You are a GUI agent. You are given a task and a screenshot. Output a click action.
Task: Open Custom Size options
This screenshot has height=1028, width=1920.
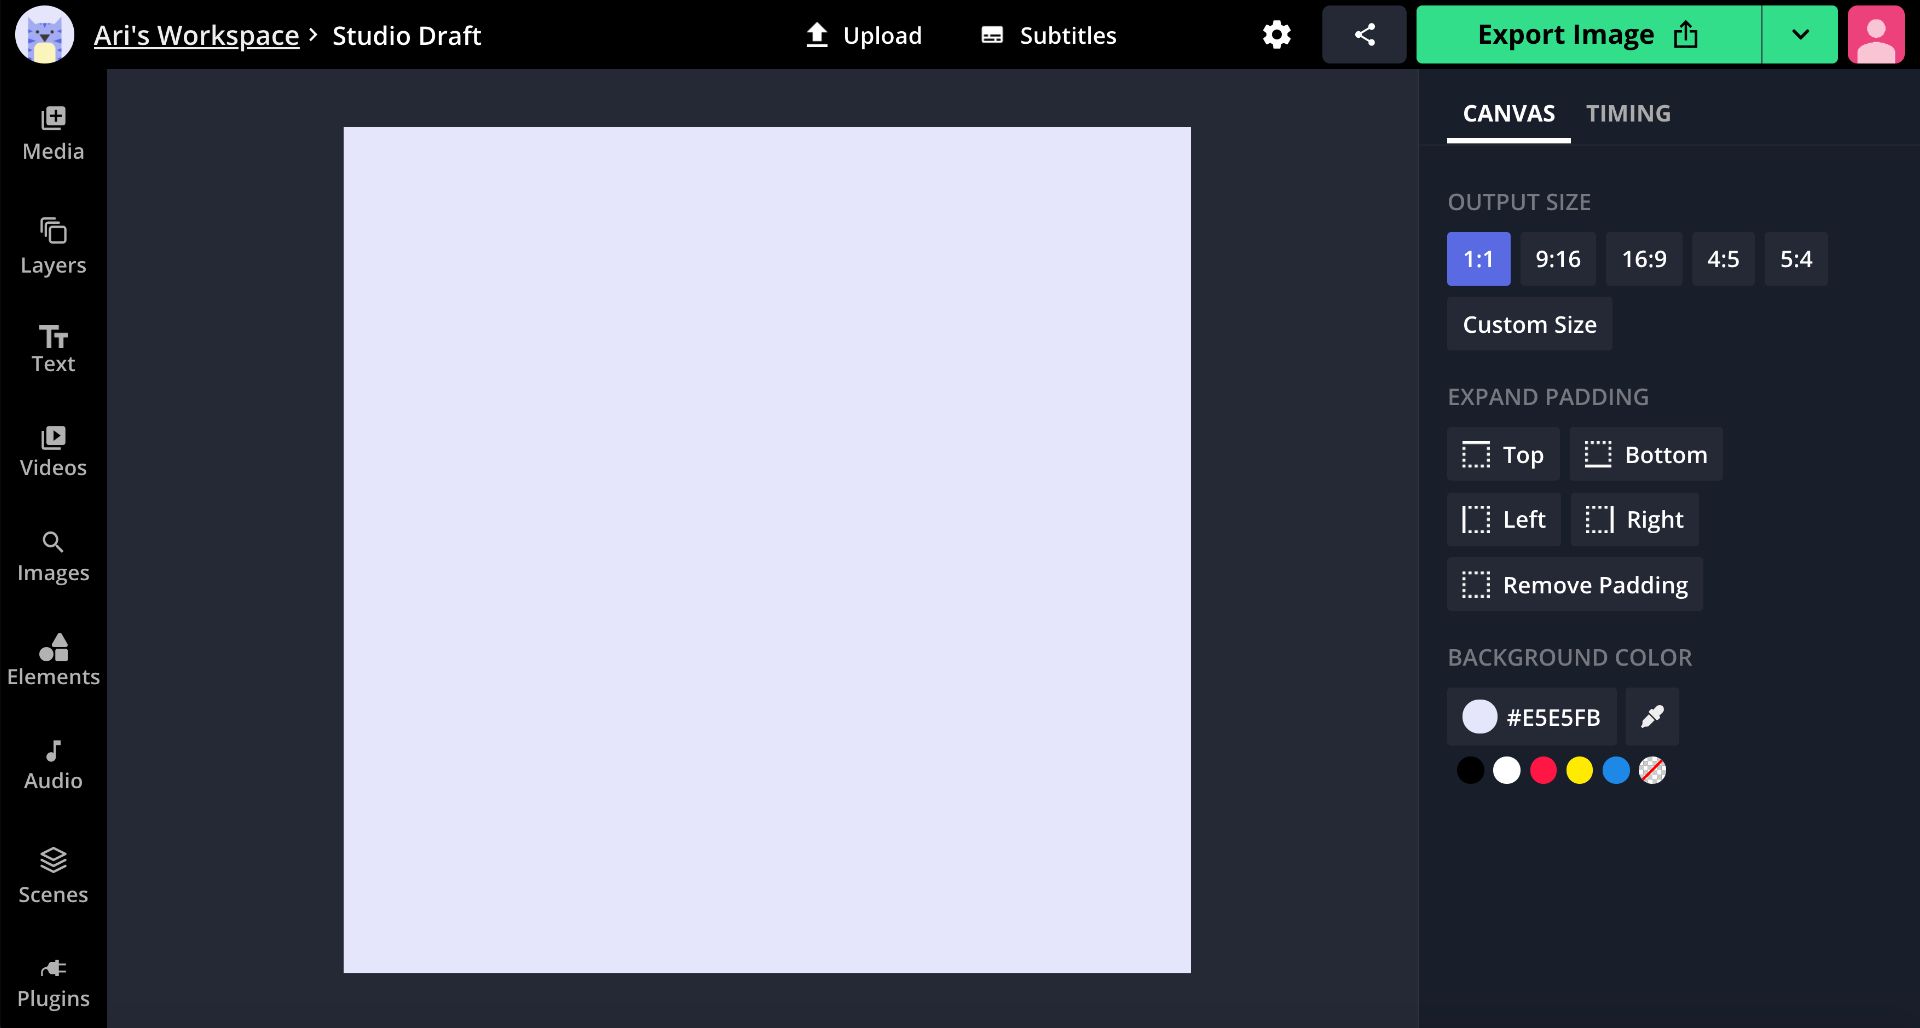pos(1529,324)
